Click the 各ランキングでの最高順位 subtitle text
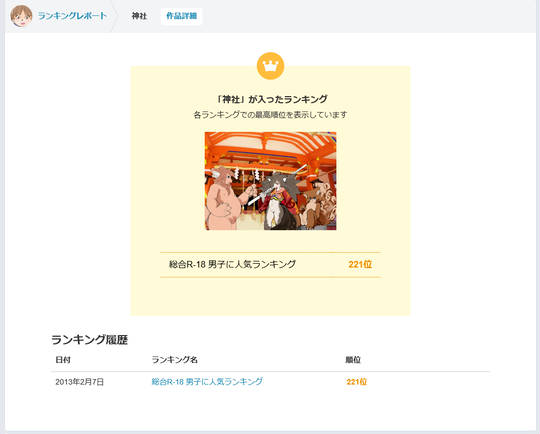 (x=270, y=115)
